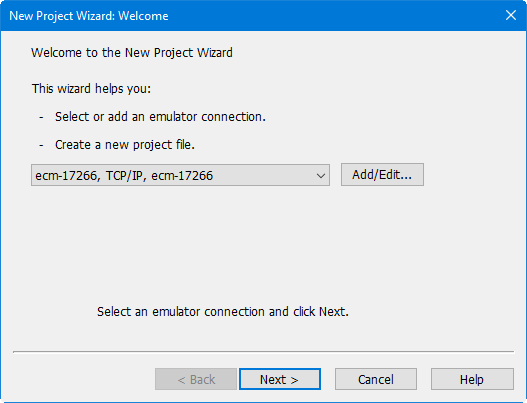
Task: Click the Welcome to the New Project Wizard heading
Action: point(132,53)
